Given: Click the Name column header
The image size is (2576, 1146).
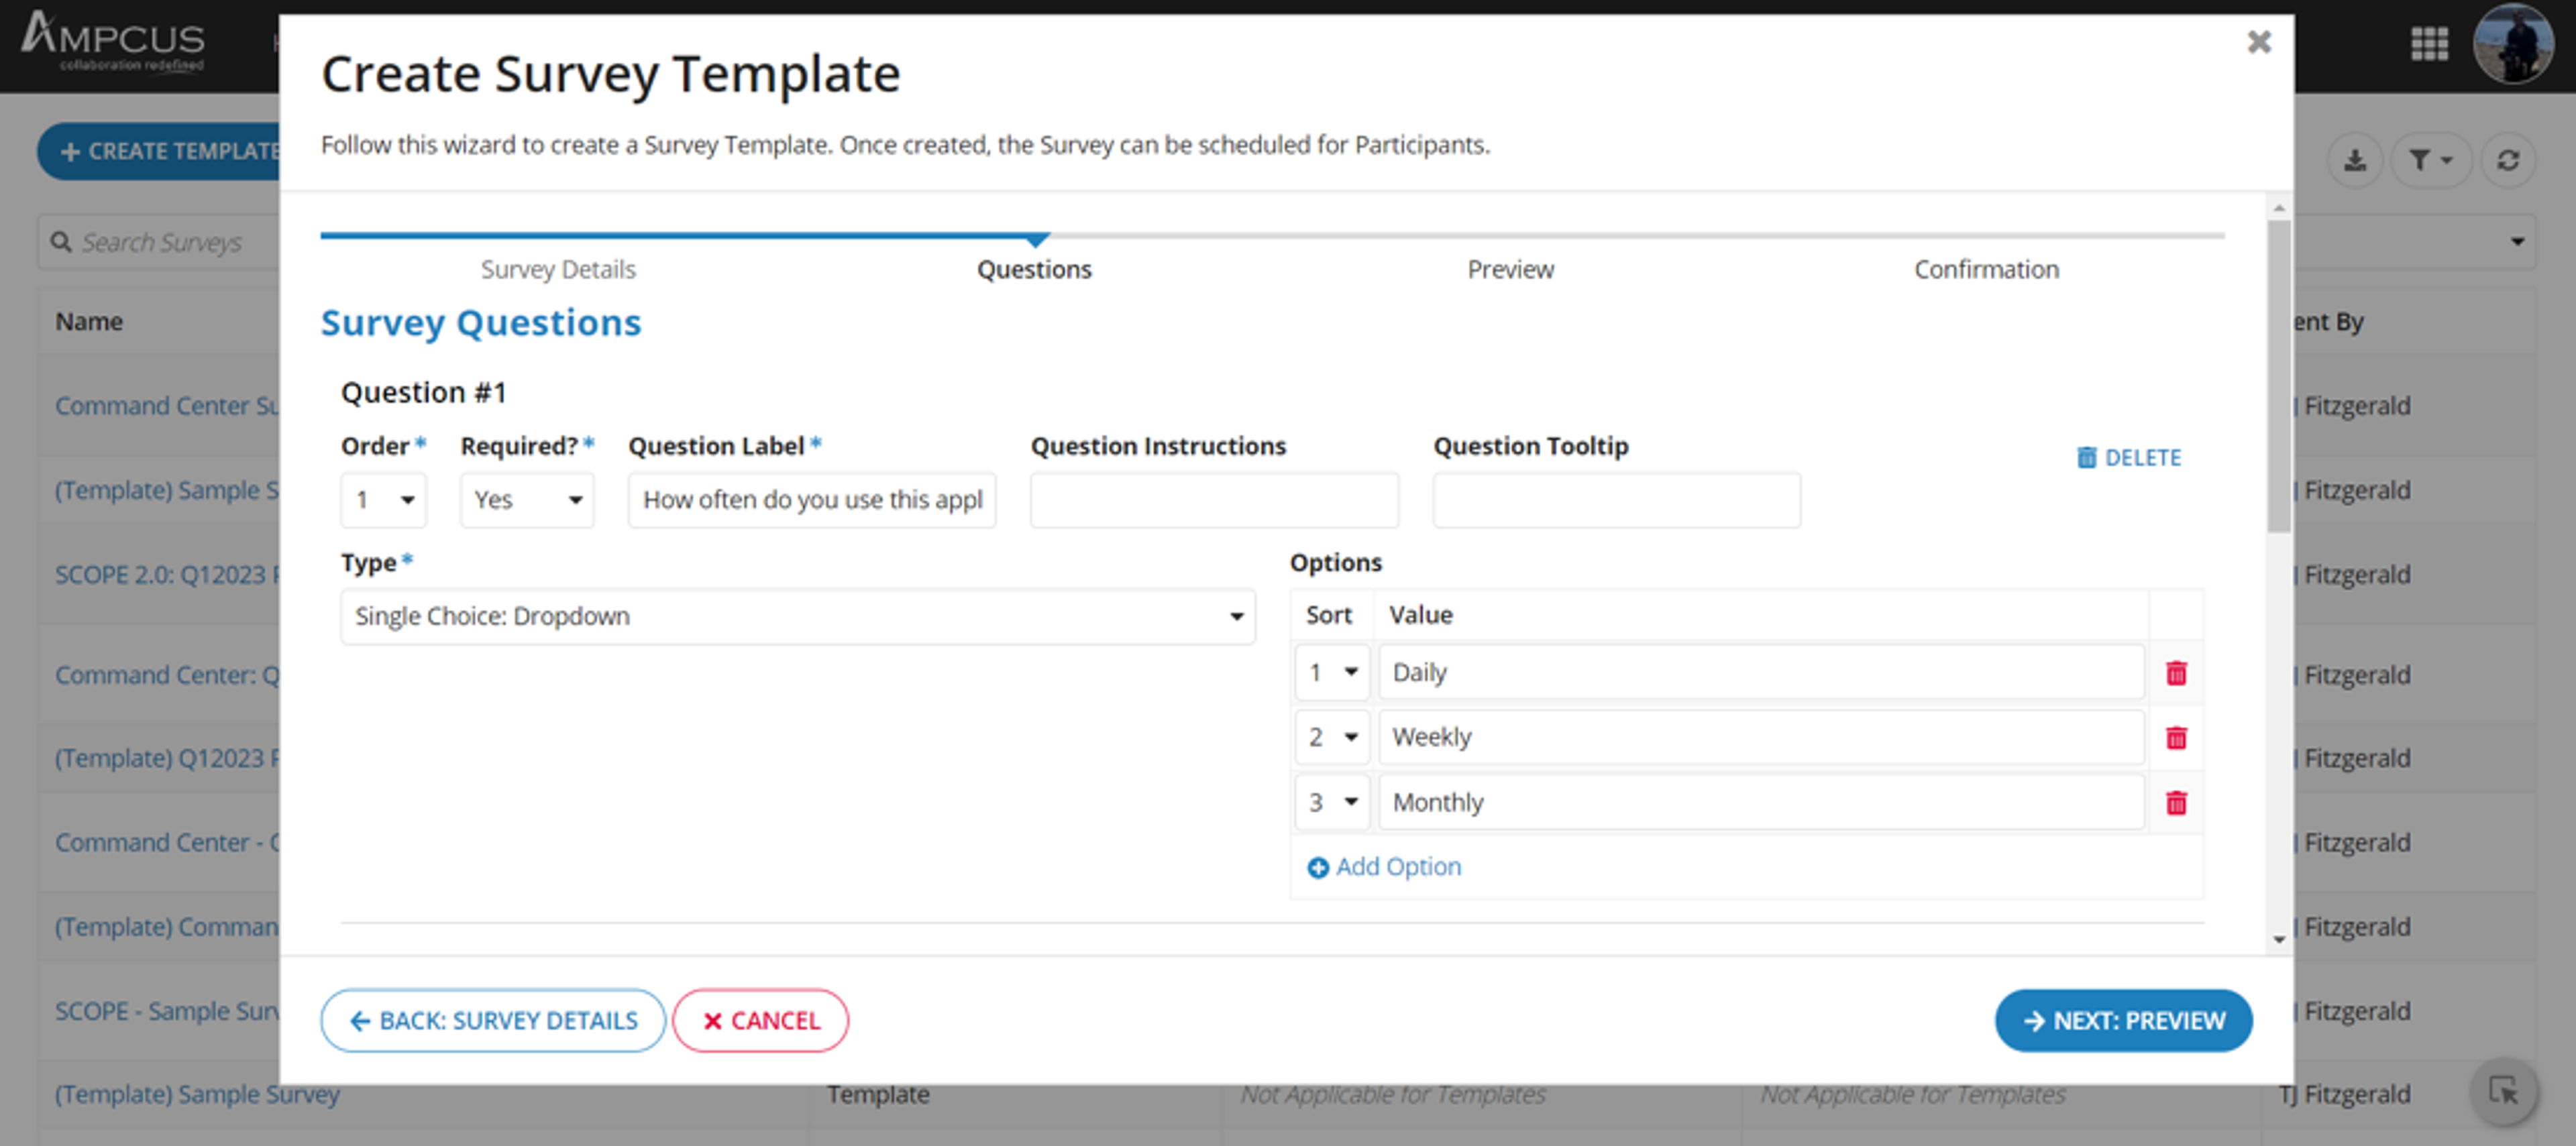Looking at the screenshot, I should (89, 322).
